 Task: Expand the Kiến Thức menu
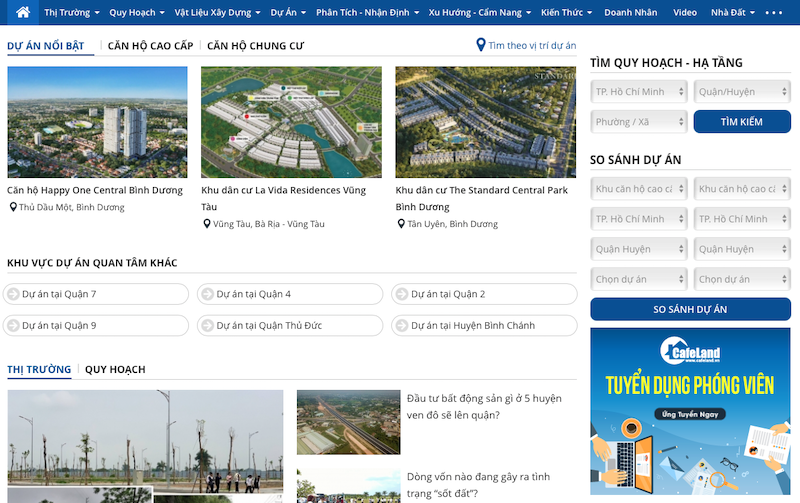(566, 12)
